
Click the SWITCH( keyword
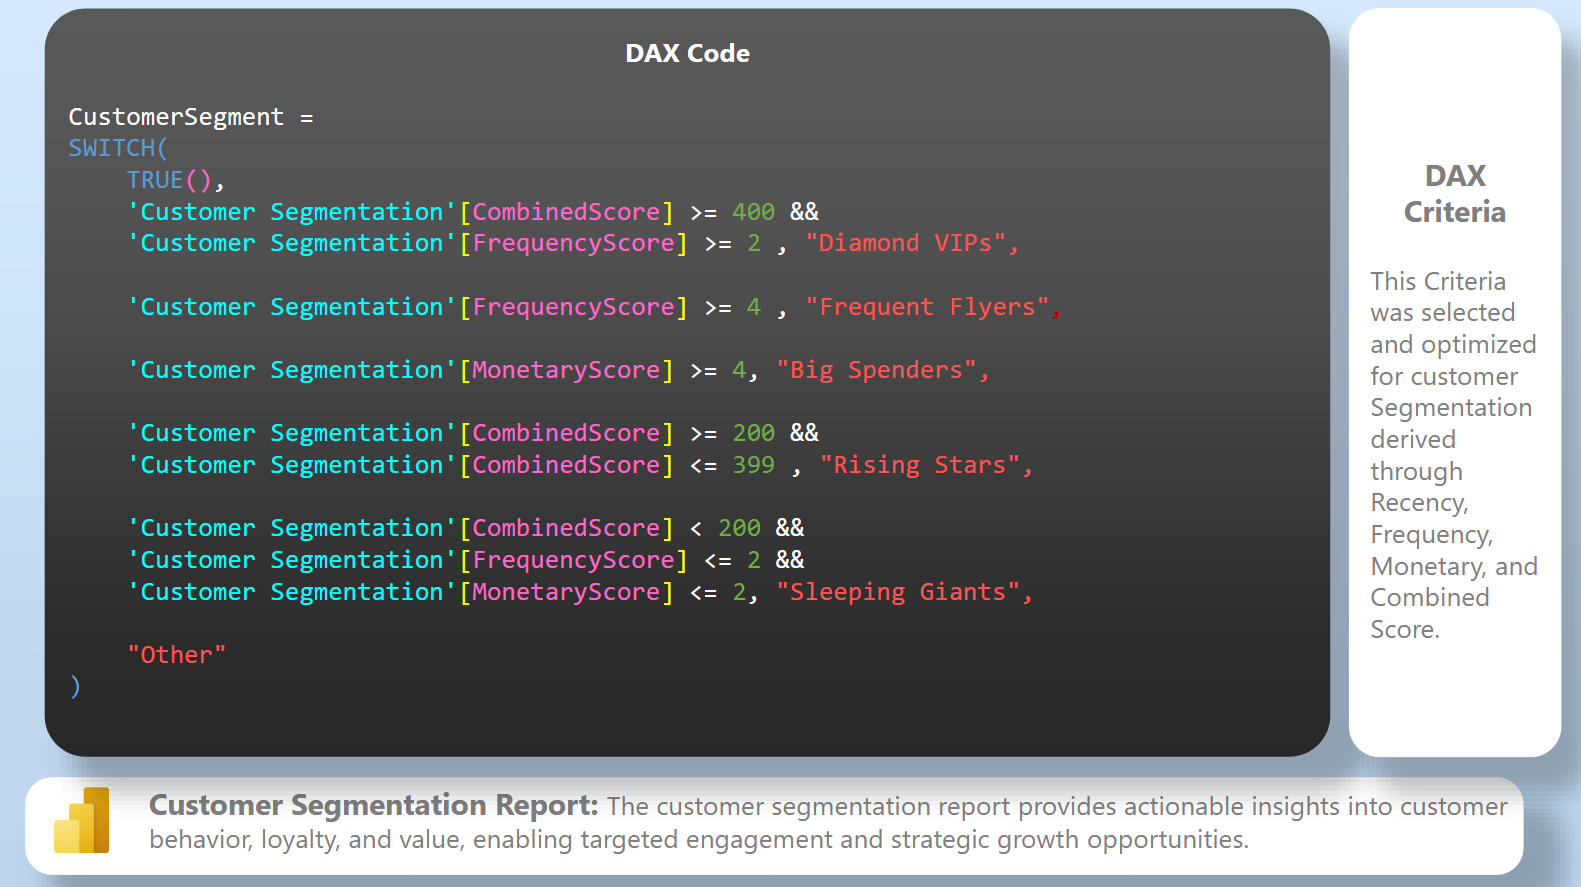(x=118, y=148)
